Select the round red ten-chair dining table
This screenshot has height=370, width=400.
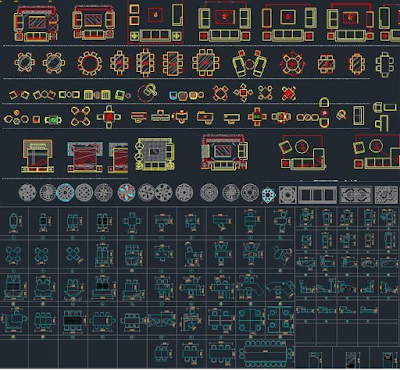89,63
